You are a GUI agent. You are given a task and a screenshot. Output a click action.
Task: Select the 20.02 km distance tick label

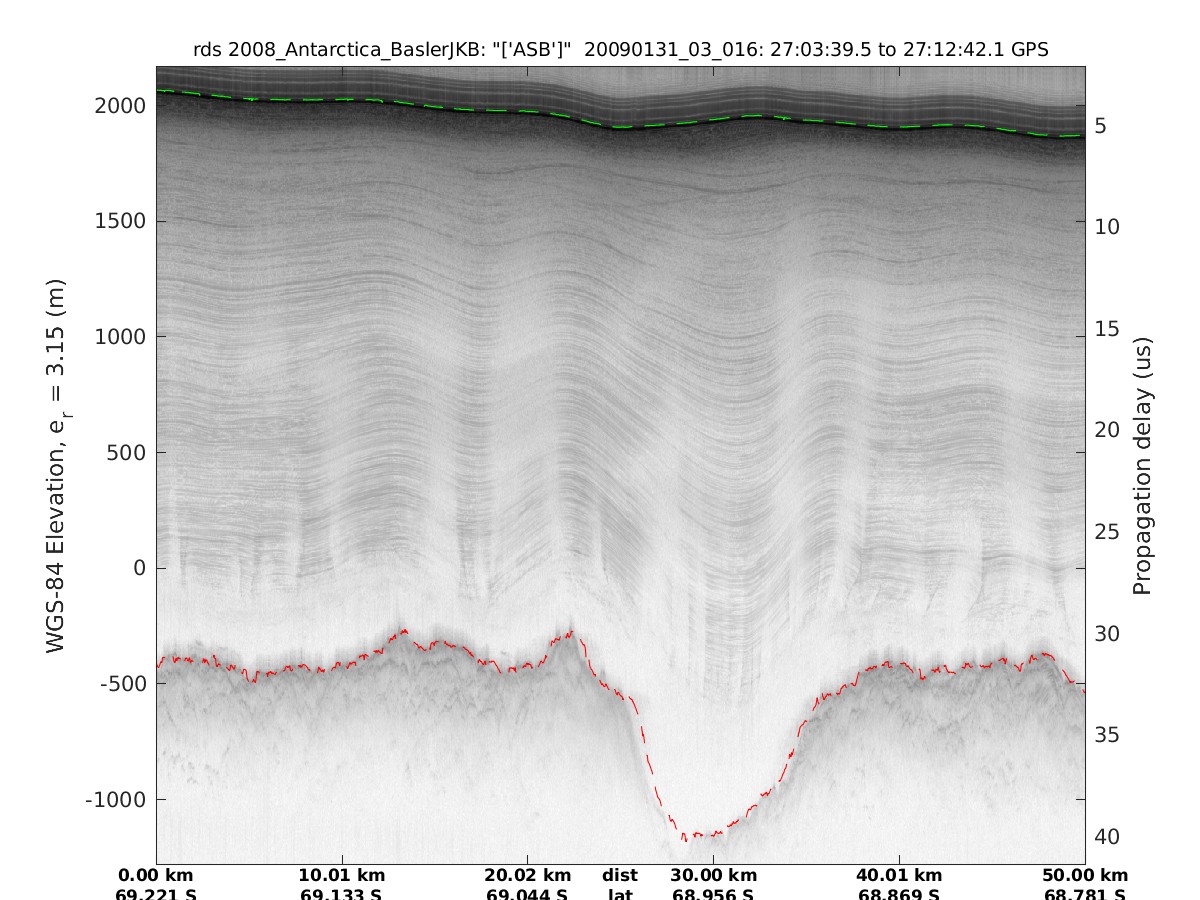tap(527, 875)
